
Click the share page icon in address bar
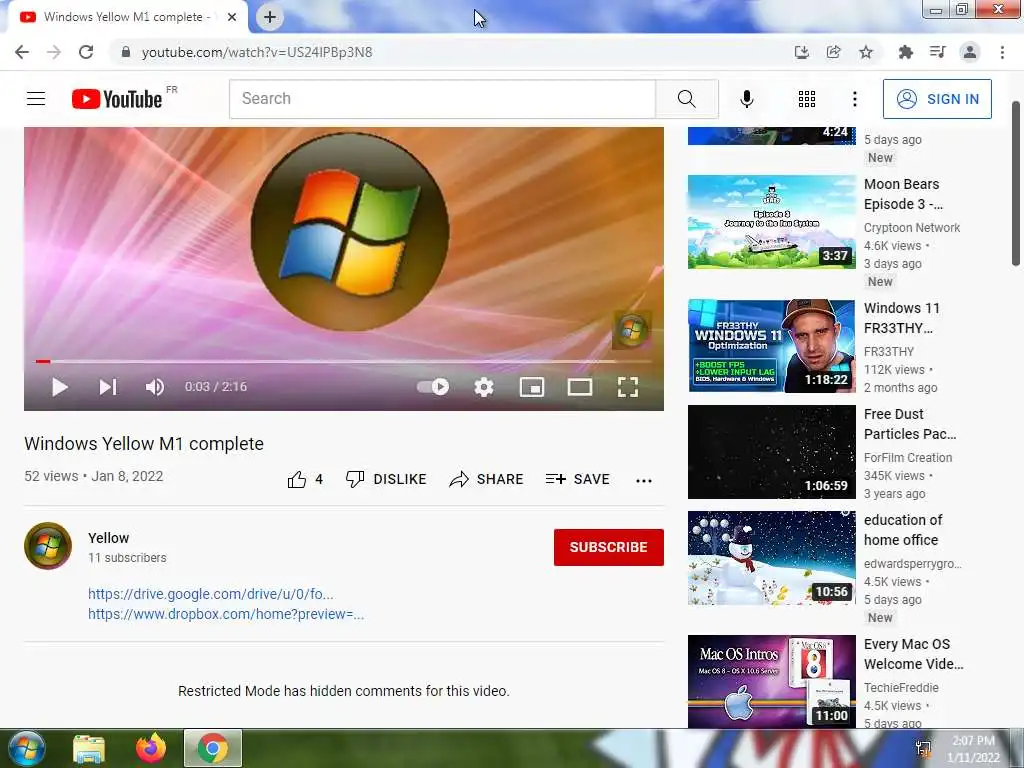coord(834,52)
